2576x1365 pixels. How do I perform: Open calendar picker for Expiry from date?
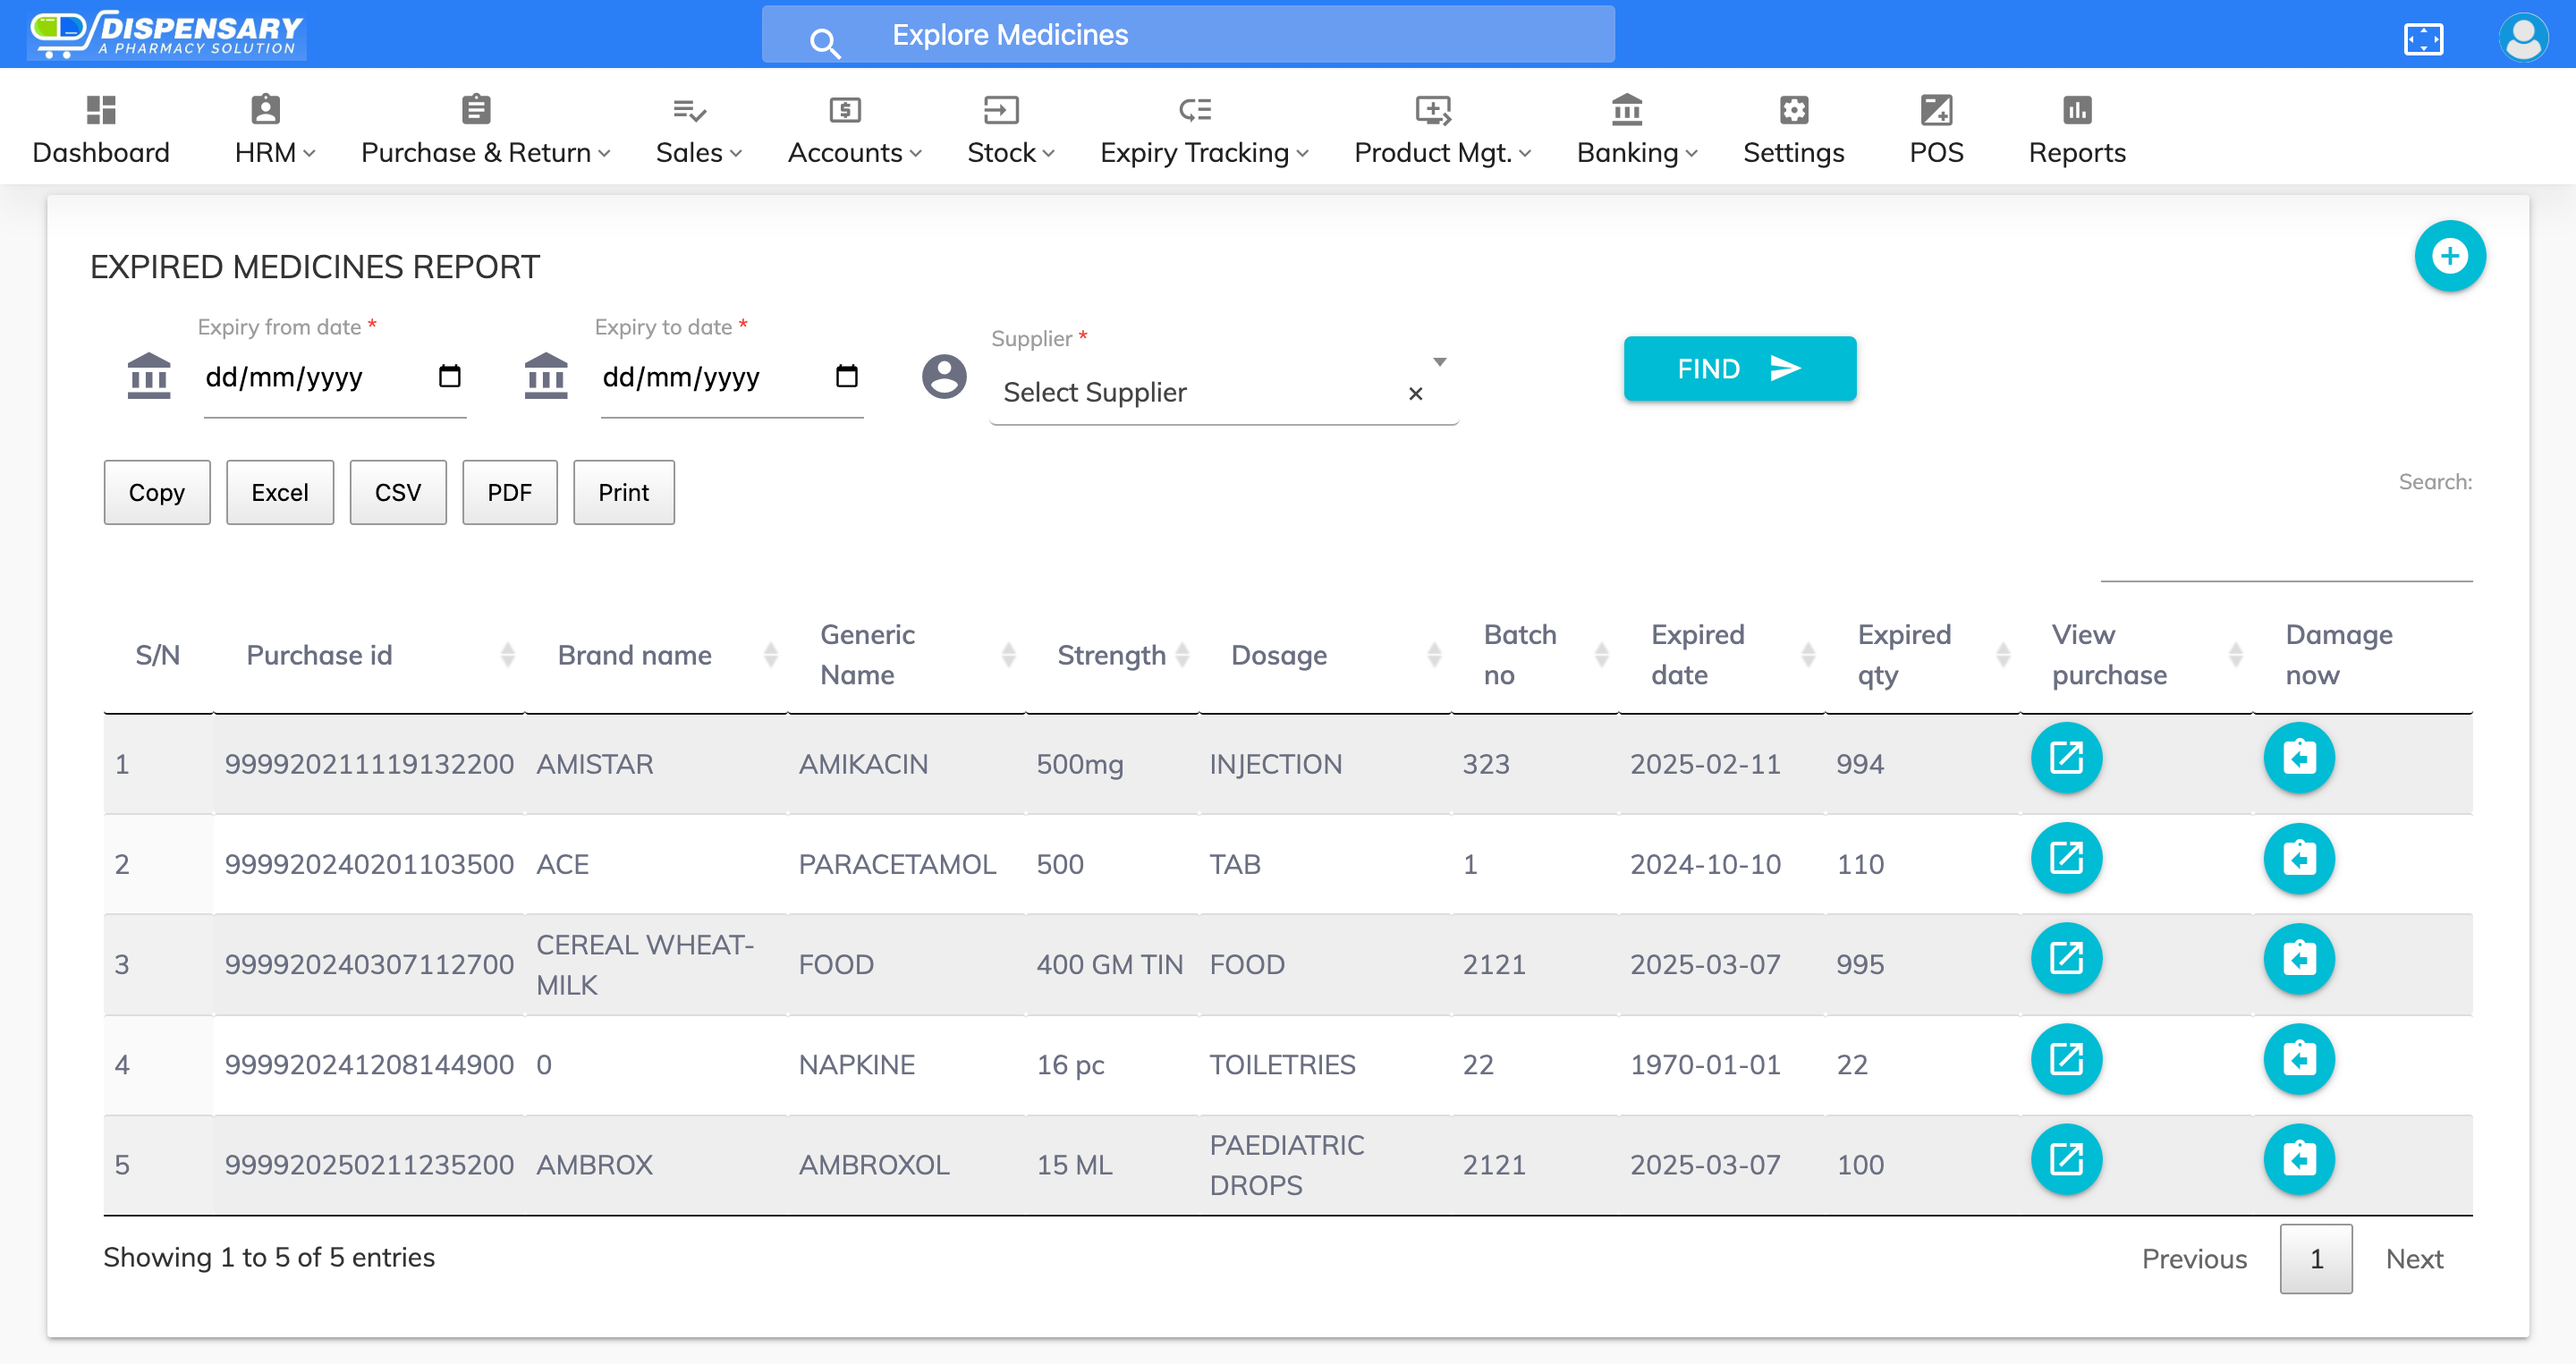click(449, 376)
